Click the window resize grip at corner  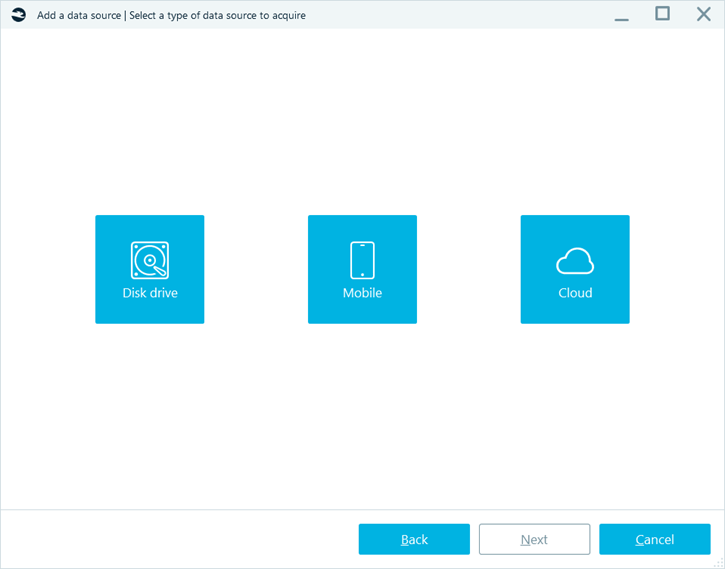pos(719,563)
